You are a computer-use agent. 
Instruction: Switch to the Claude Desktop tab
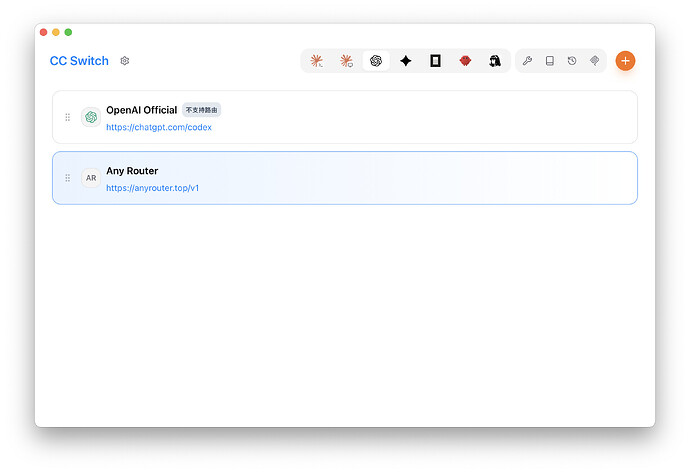pos(346,61)
